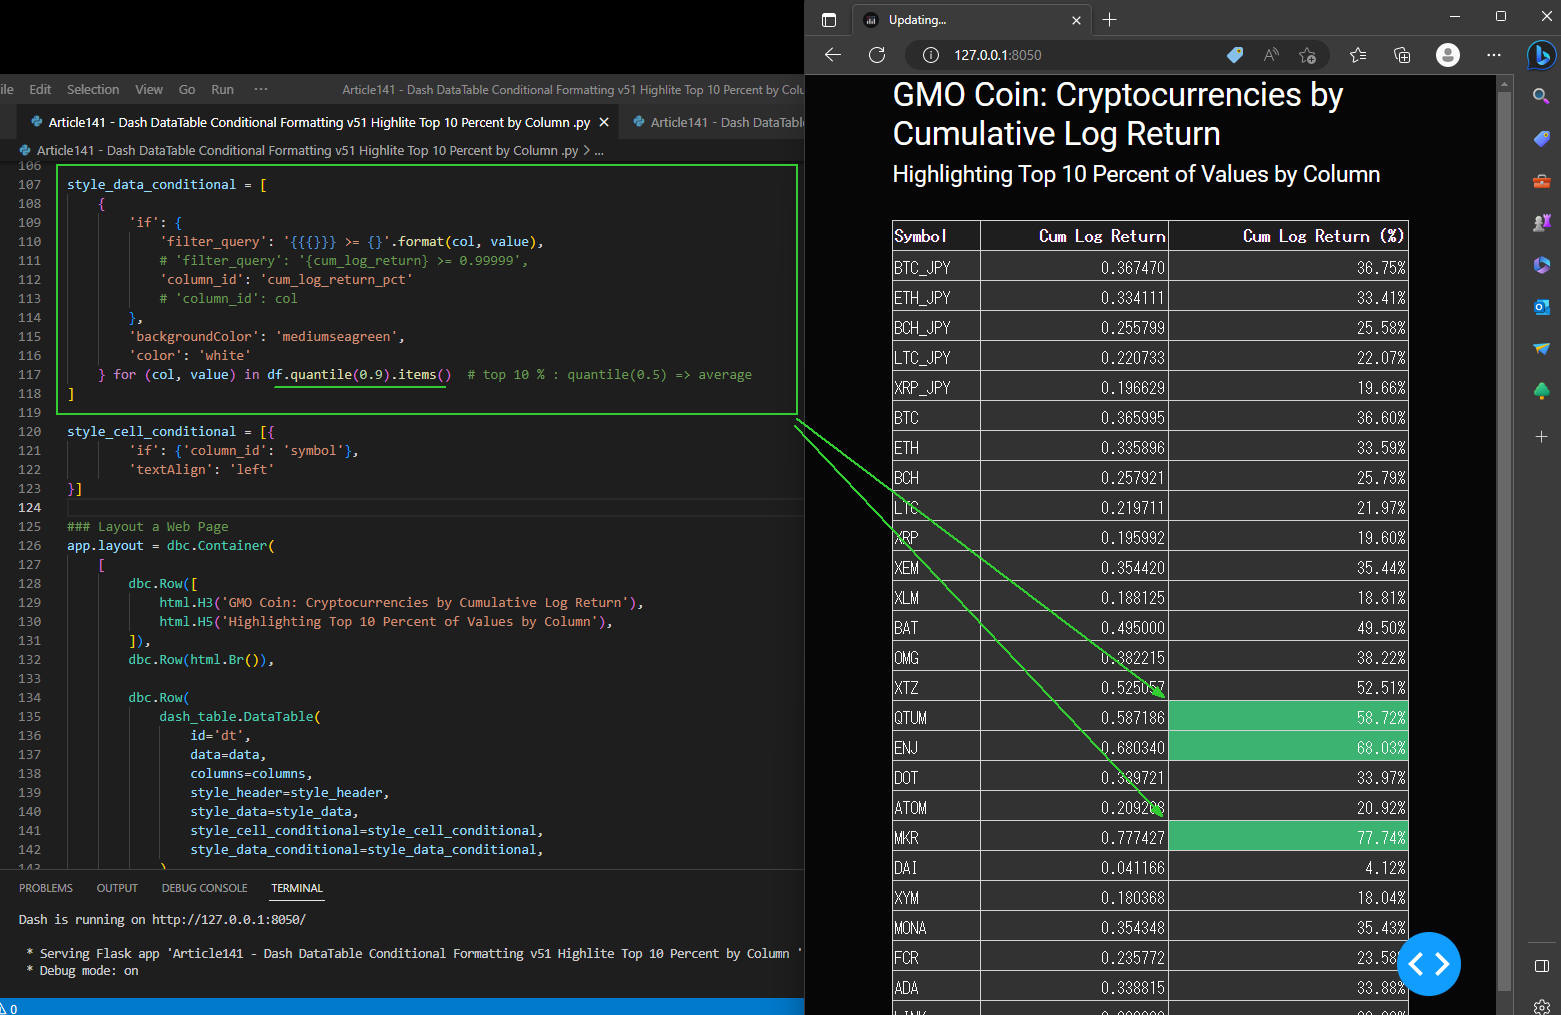The height and width of the screenshot is (1015, 1561).
Task: Open sidebar settings gear
Action: pyautogui.click(x=1541, y=1006)
